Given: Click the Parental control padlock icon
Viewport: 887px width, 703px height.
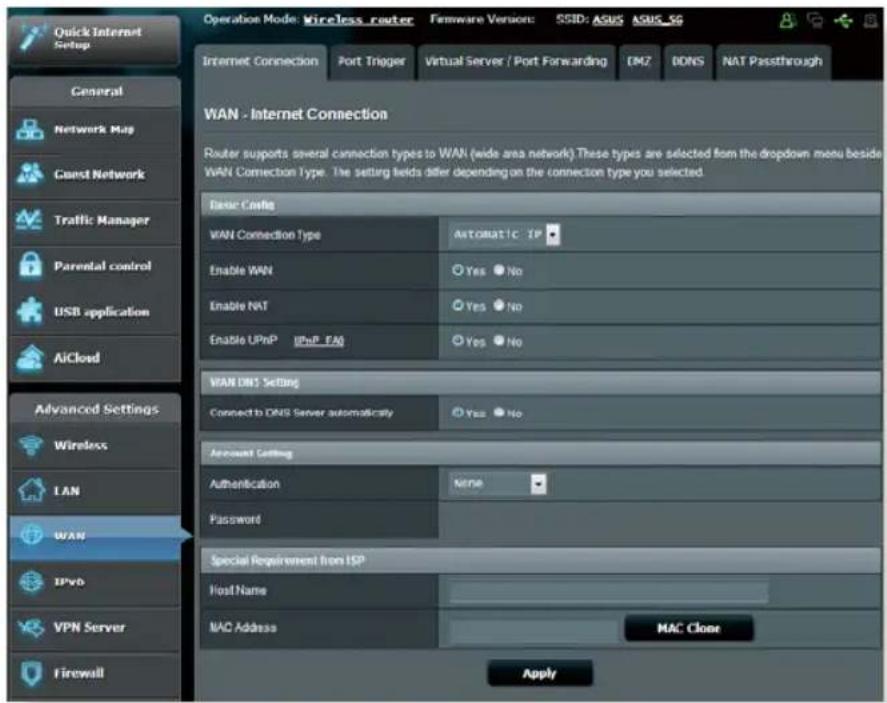Looking at the screenshot, I should [30, 265].
